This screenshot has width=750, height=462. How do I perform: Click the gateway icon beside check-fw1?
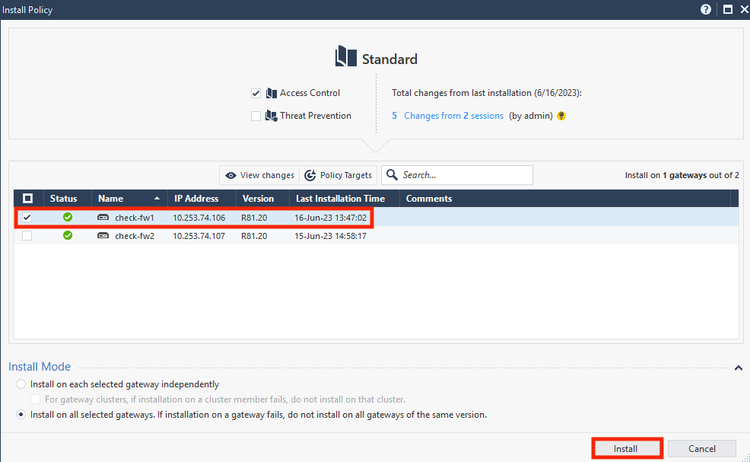[103, 217]
